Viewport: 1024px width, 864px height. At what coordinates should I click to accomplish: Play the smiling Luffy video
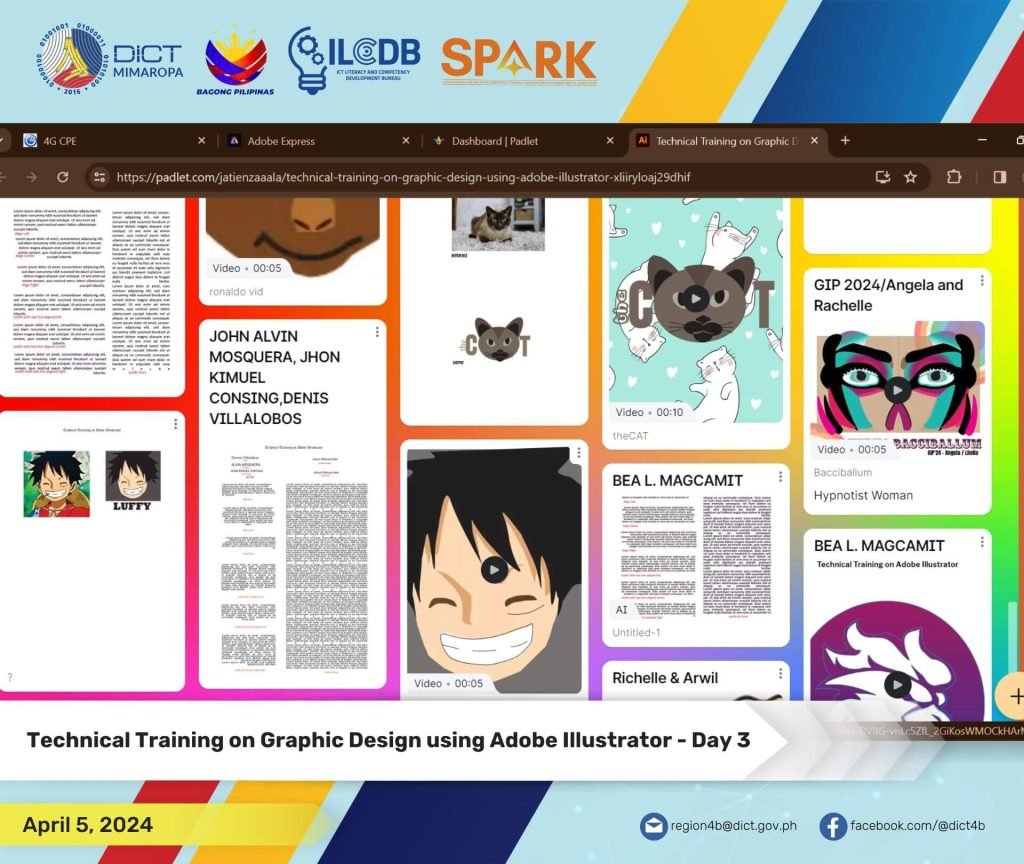[494, 570]
